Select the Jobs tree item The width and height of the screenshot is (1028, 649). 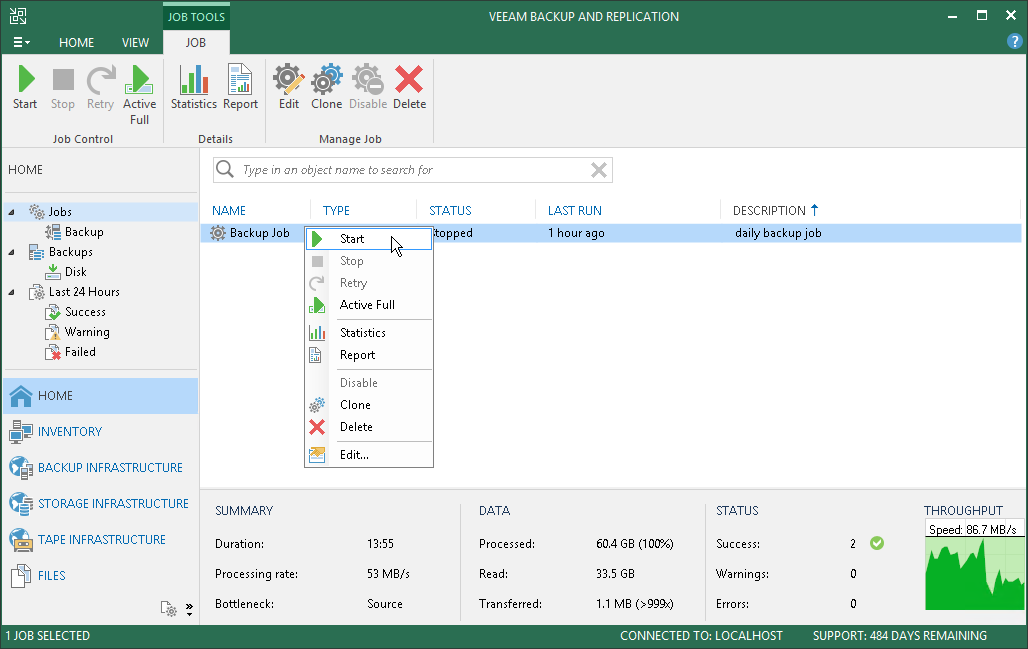[60, 212]
